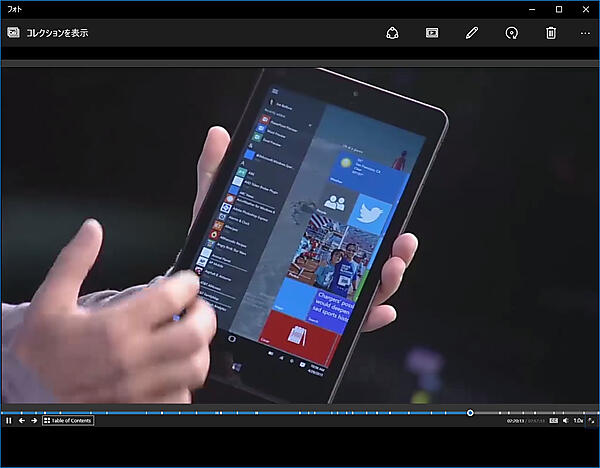Go to the next chapter with the right arrow
Screen dimensions: 600x468
click(x=34, y=421)
